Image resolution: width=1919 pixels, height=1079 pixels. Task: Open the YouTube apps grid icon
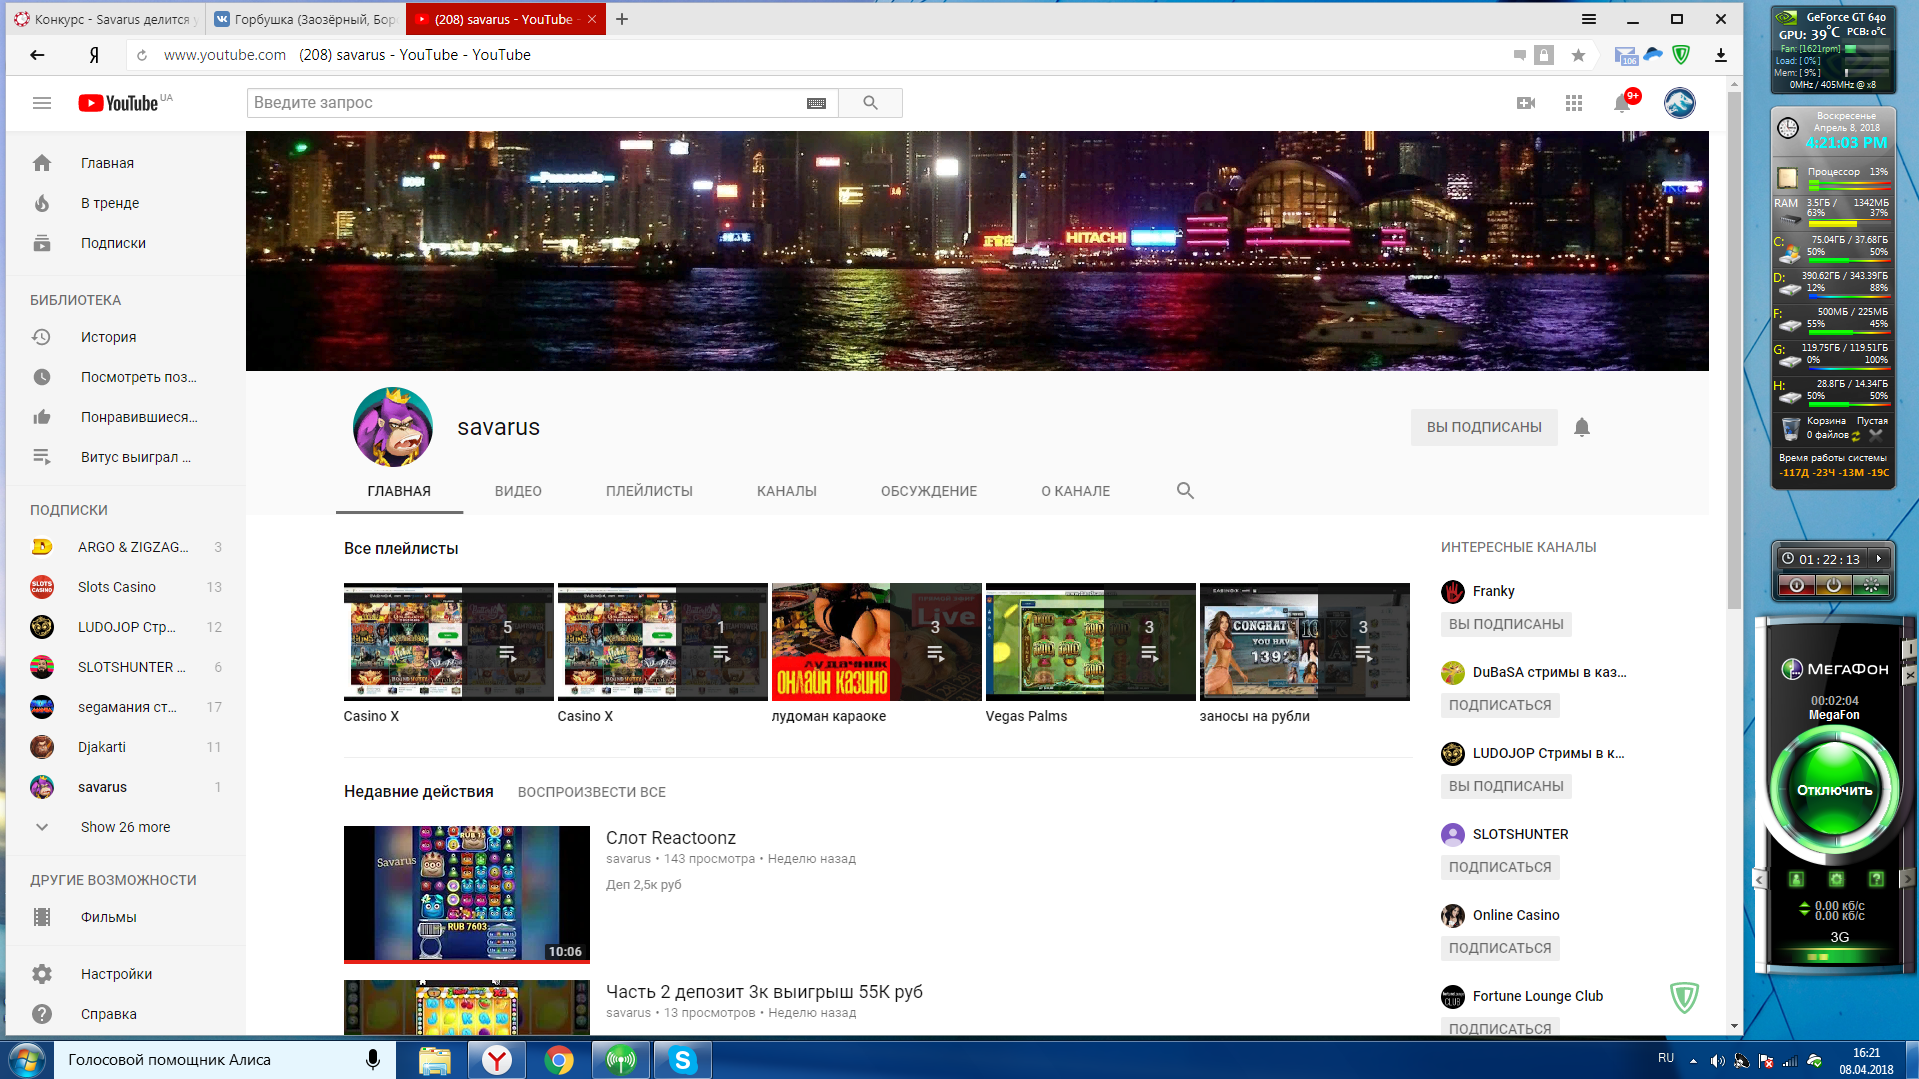click(x=1573, y=103)
